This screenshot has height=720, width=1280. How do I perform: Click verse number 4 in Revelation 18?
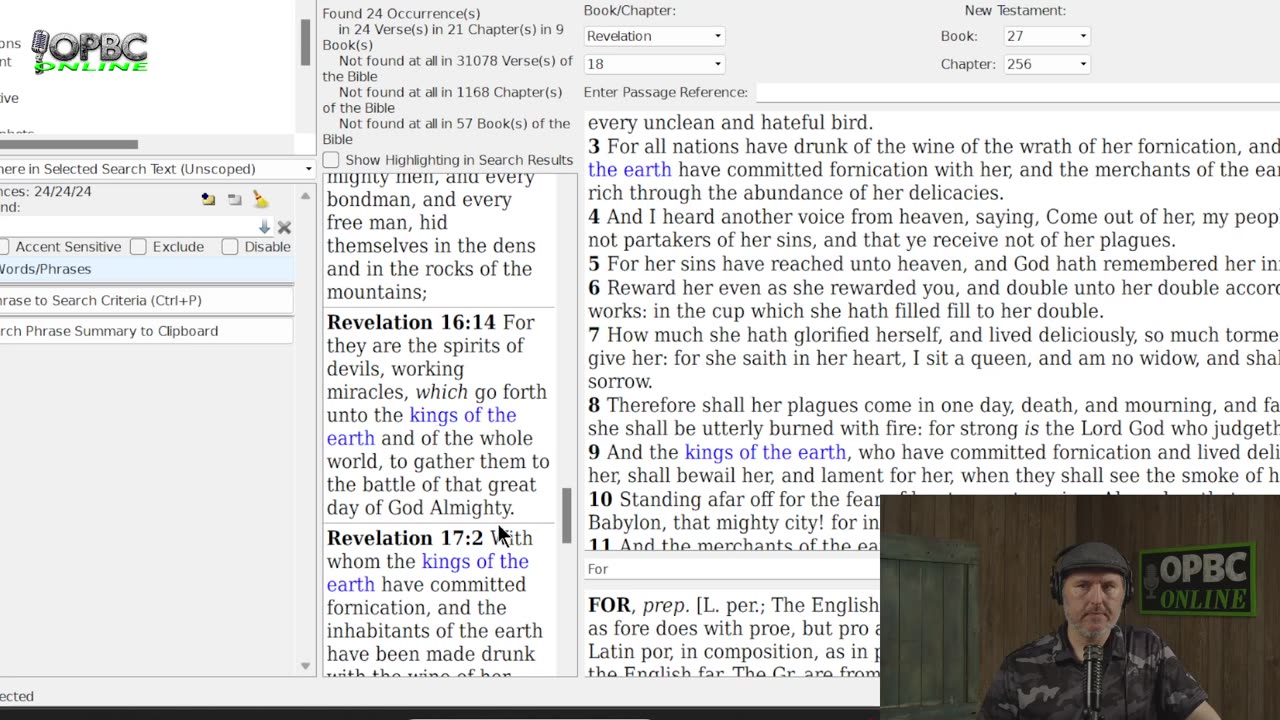594,217
